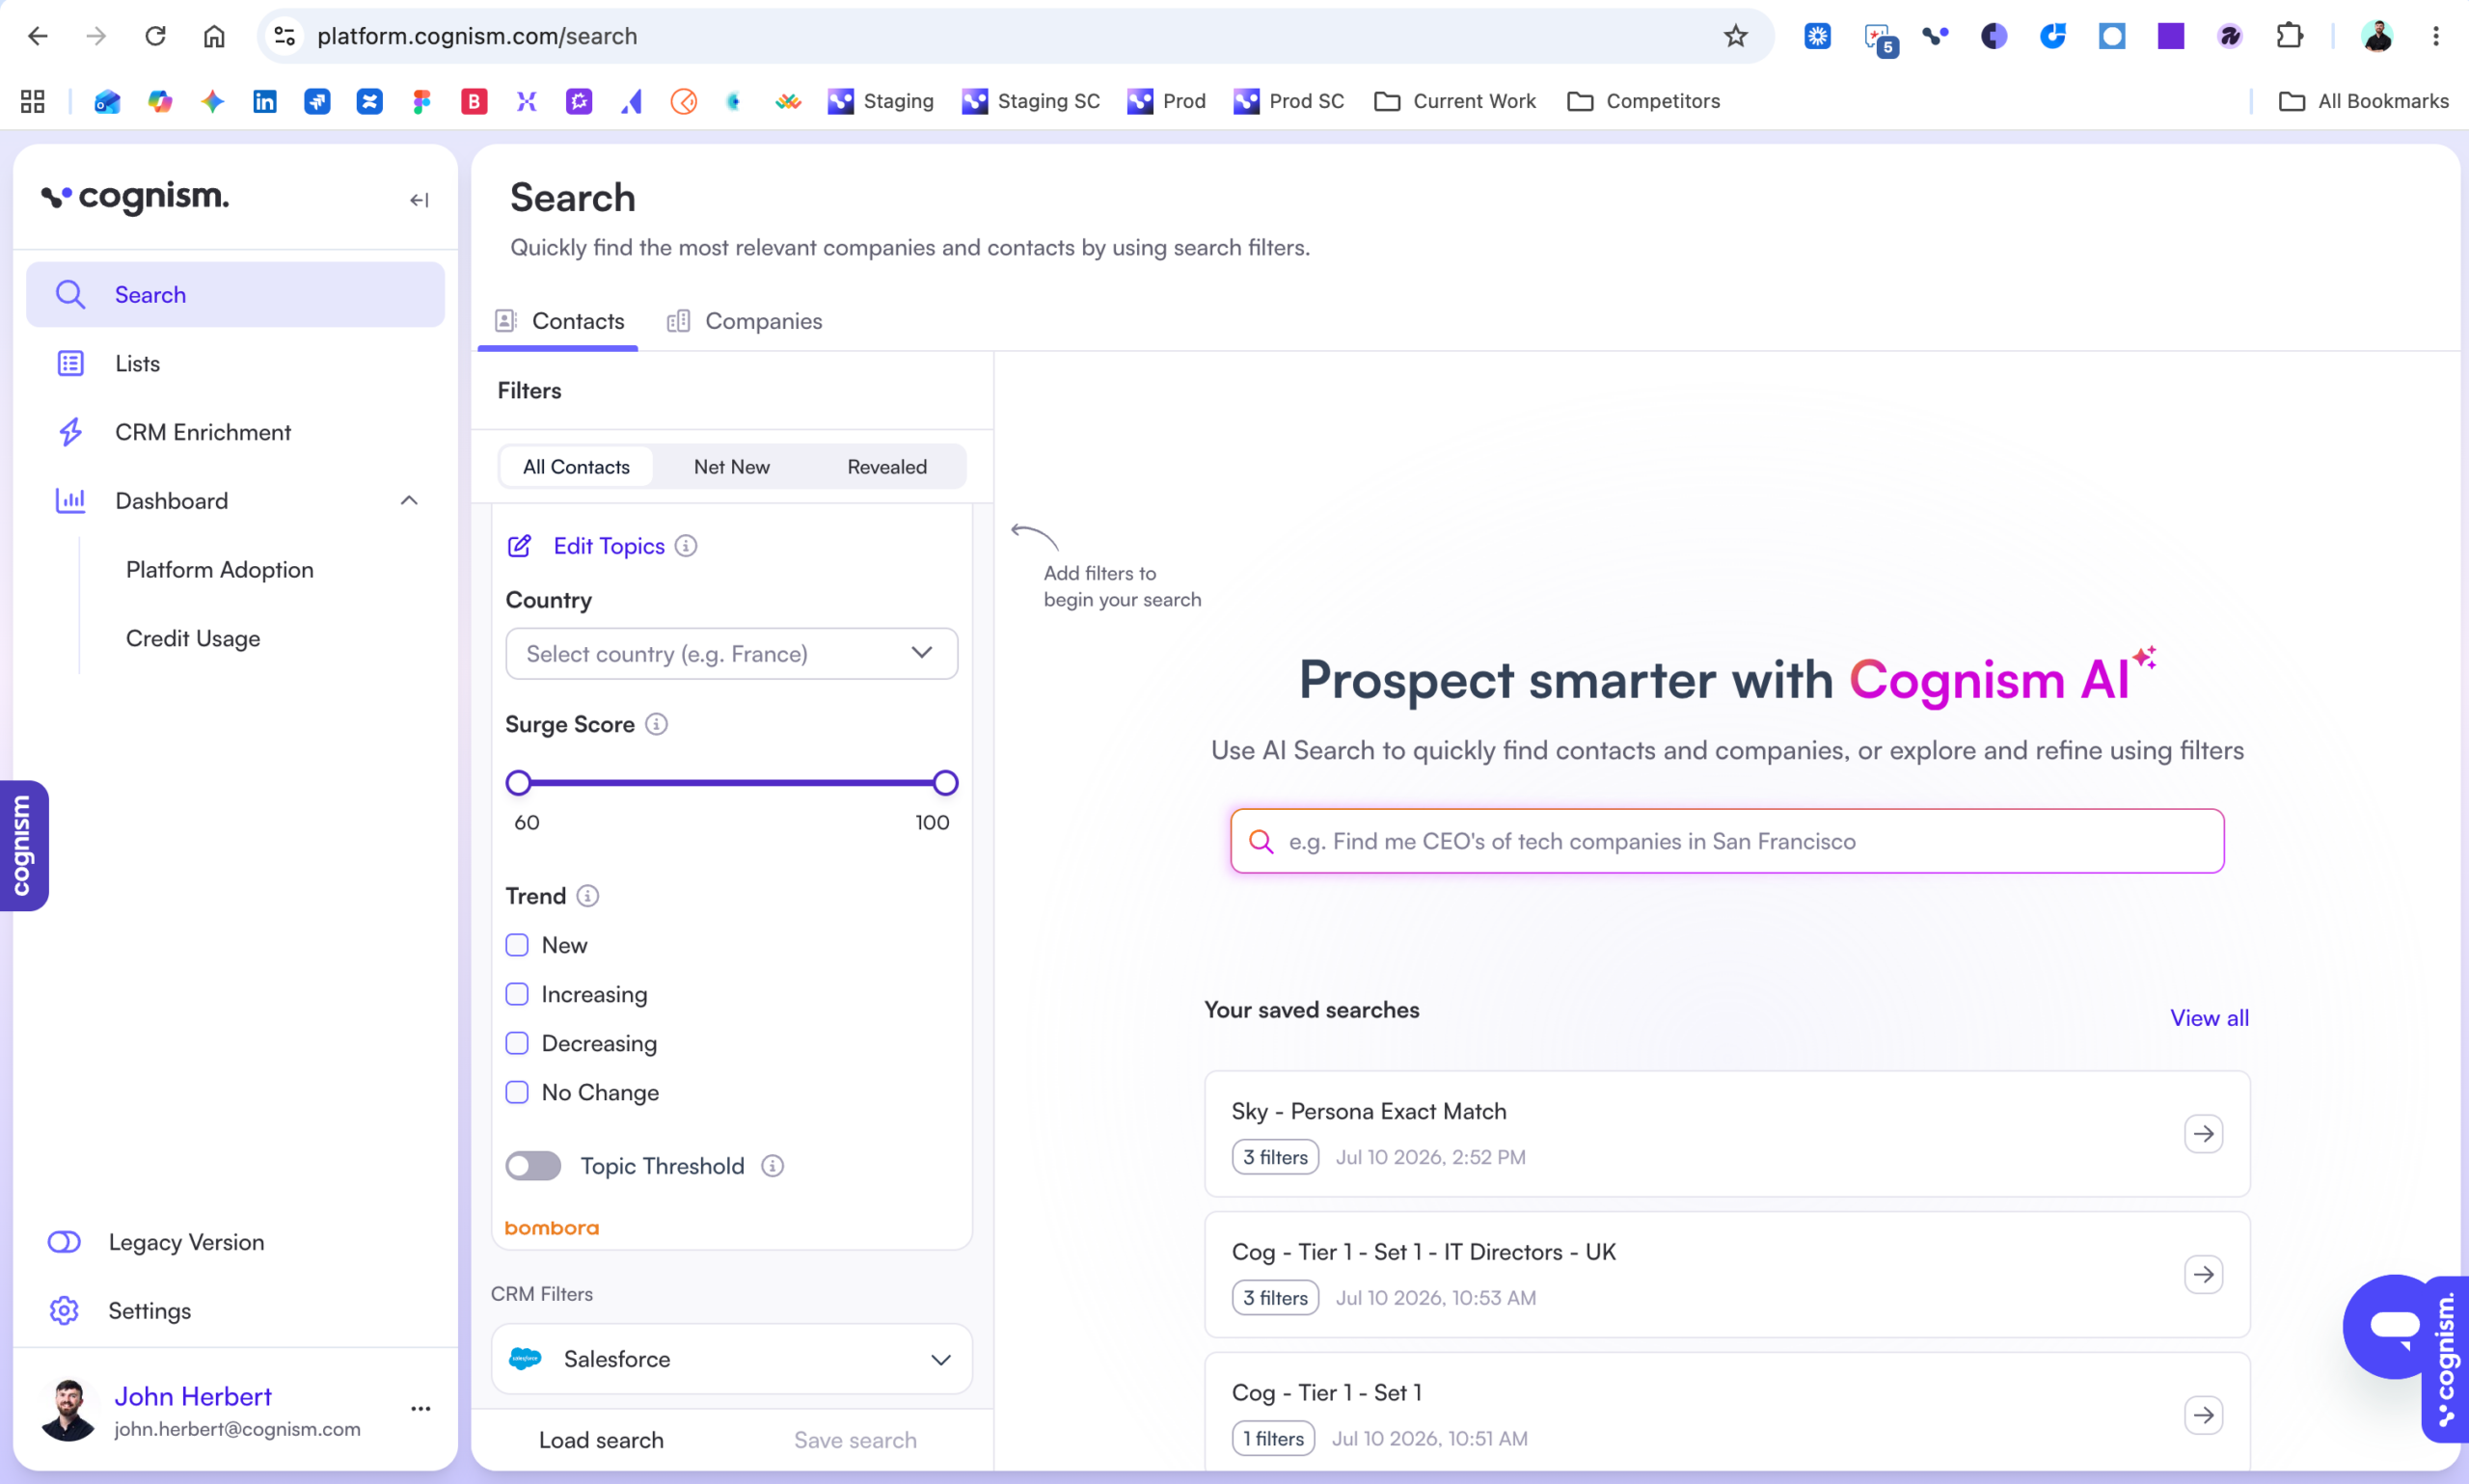This screenshot has width=2469, height=1484.
Task: Switch to the Contacts tab
Action: pyautogui.click(x=558, y=321)
